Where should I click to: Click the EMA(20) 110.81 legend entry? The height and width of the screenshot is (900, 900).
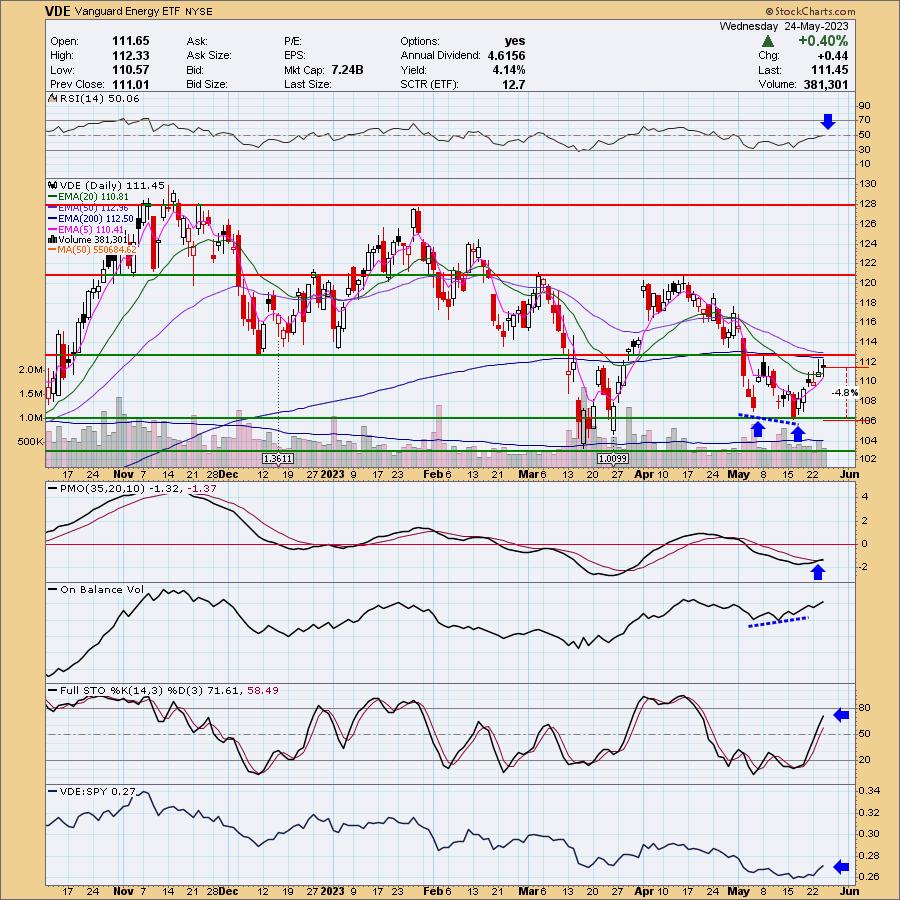tap(88, 196)
